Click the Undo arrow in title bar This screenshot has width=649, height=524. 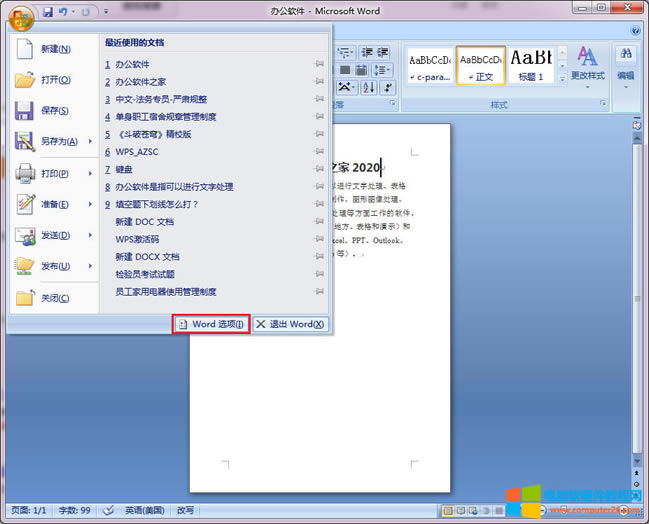(x=63, y=11)
